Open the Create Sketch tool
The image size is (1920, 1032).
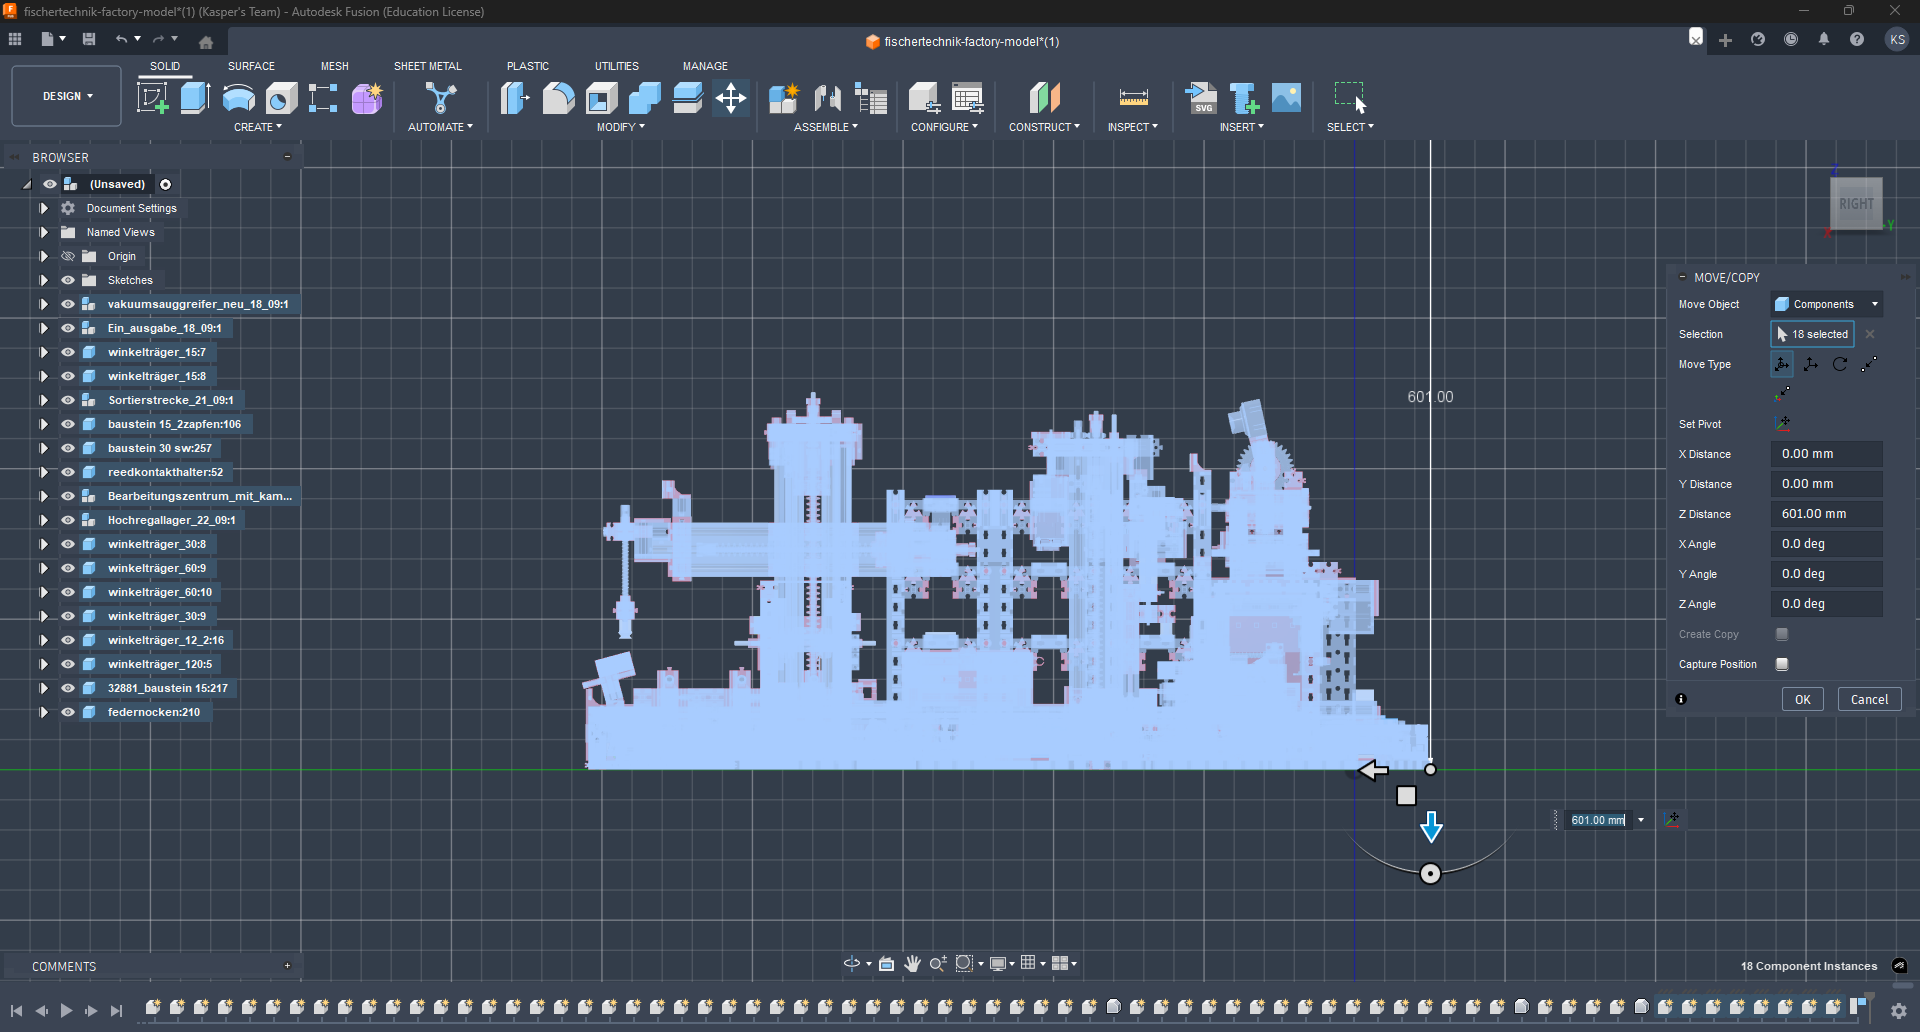[x=153, y=98]
